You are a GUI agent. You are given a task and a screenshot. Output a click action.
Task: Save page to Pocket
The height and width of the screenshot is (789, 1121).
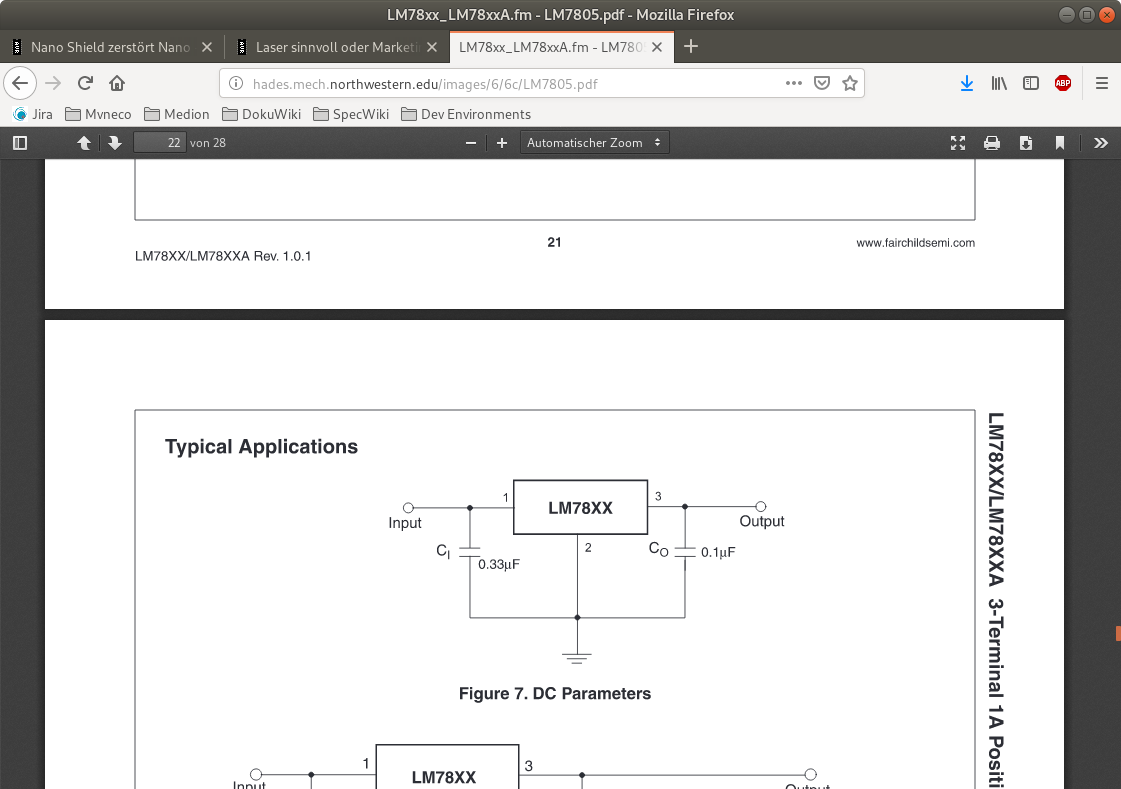822,83
